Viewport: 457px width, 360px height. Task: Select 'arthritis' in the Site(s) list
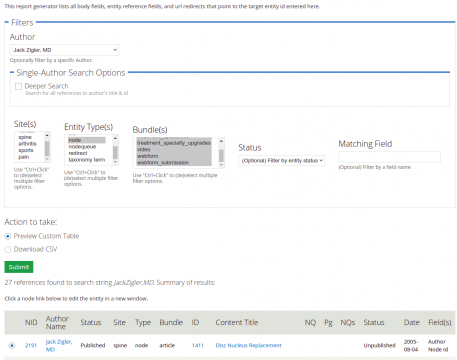[27, 144]
